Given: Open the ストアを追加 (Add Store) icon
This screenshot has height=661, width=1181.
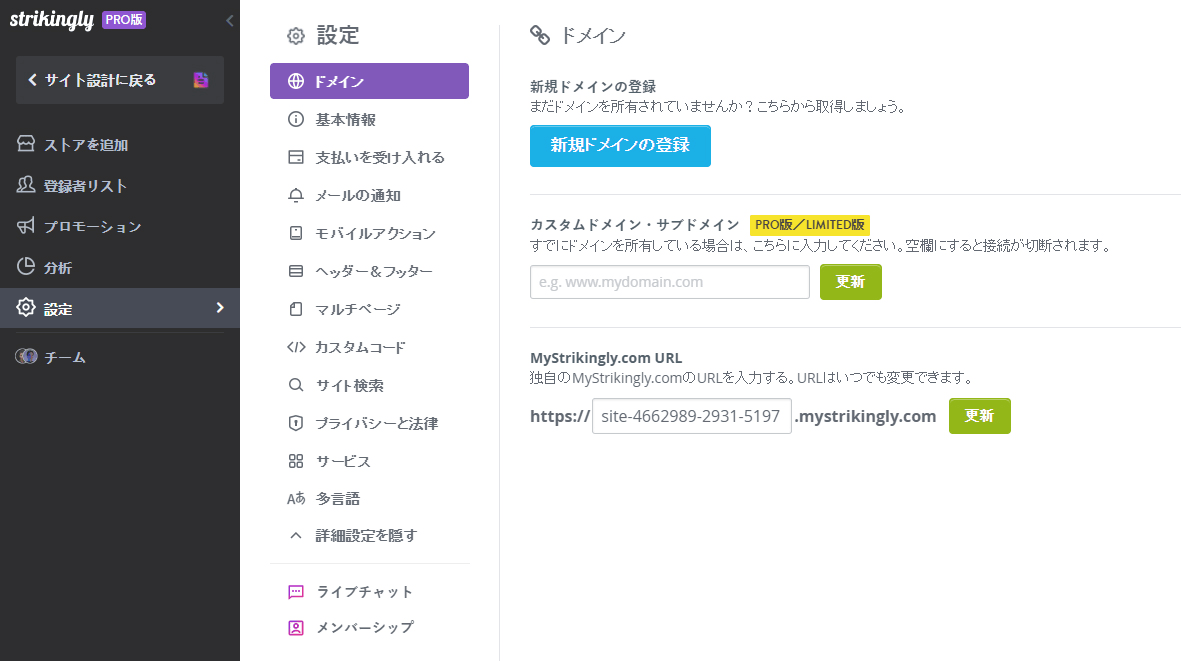Looking at the screenshot, I should pos(28,144).
